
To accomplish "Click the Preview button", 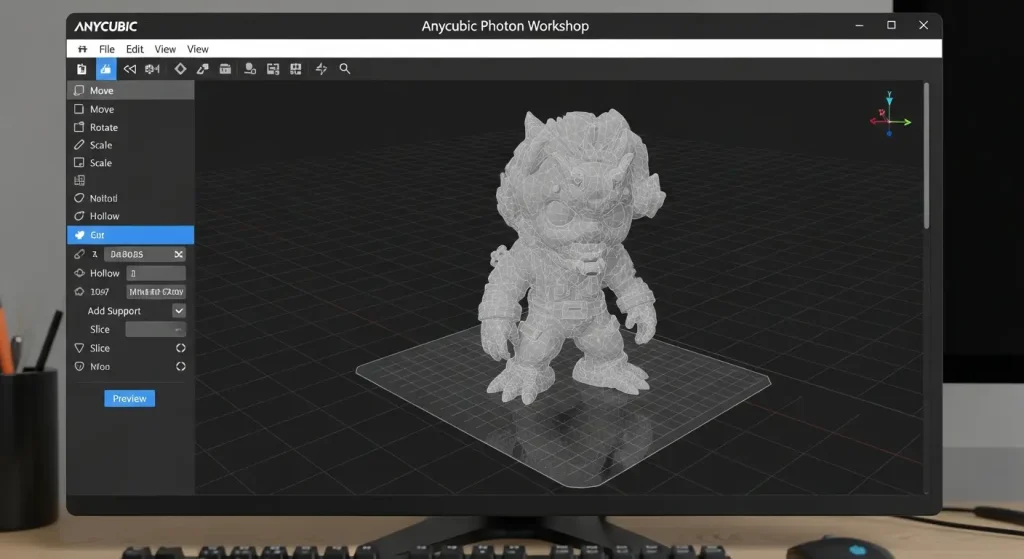I will [129, 398].
